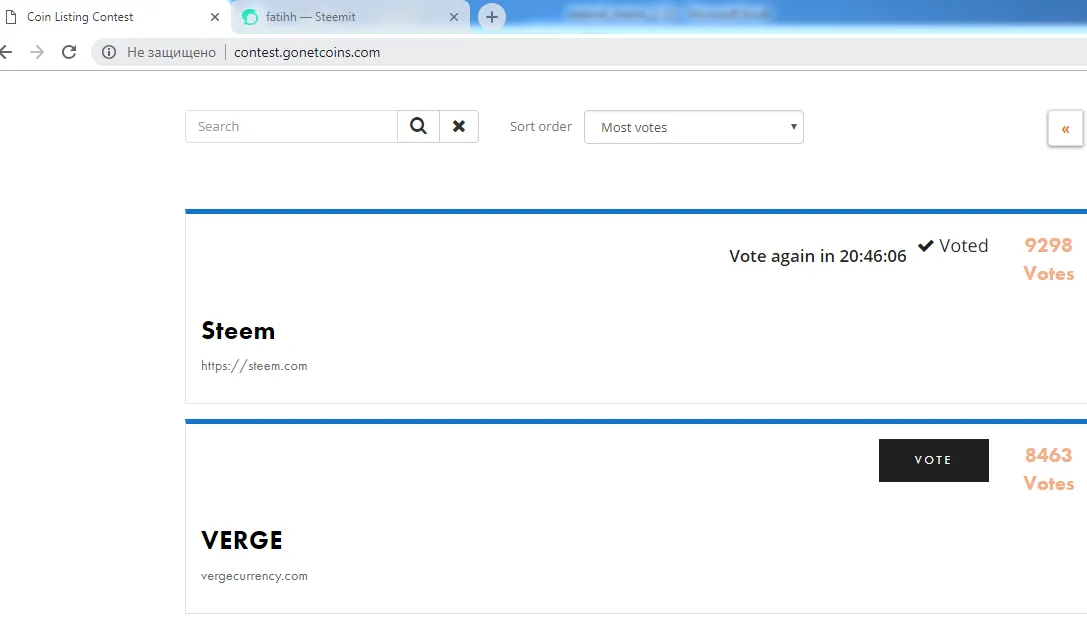Image resolution: width=1087 pixels, height=617 pixels.
Task: Open the Most votes sort dropdown
Action: (694, 127)
